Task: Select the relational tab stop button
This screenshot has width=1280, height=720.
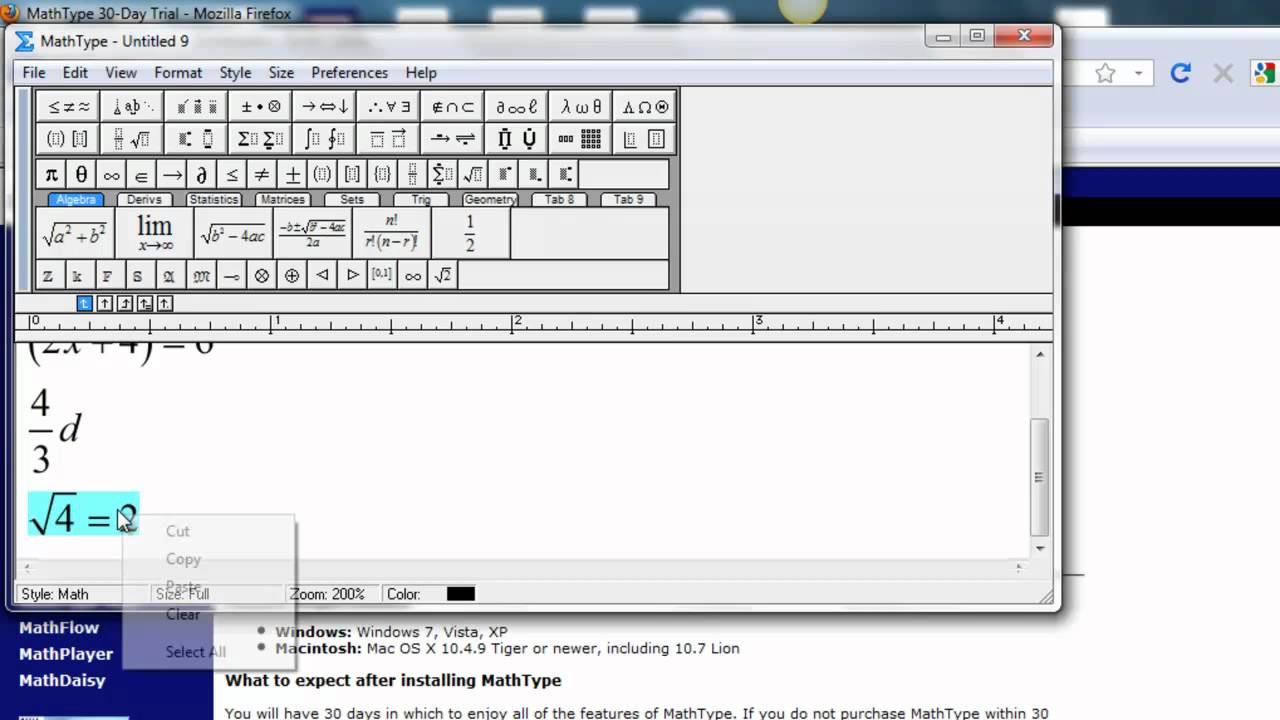Action: 145,303
